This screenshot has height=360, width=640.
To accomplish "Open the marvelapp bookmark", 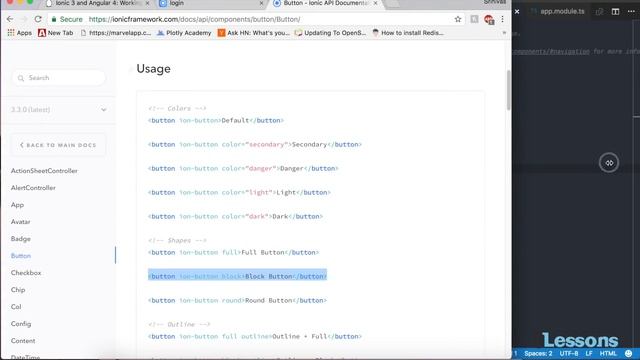I will [x=116, y=33].
